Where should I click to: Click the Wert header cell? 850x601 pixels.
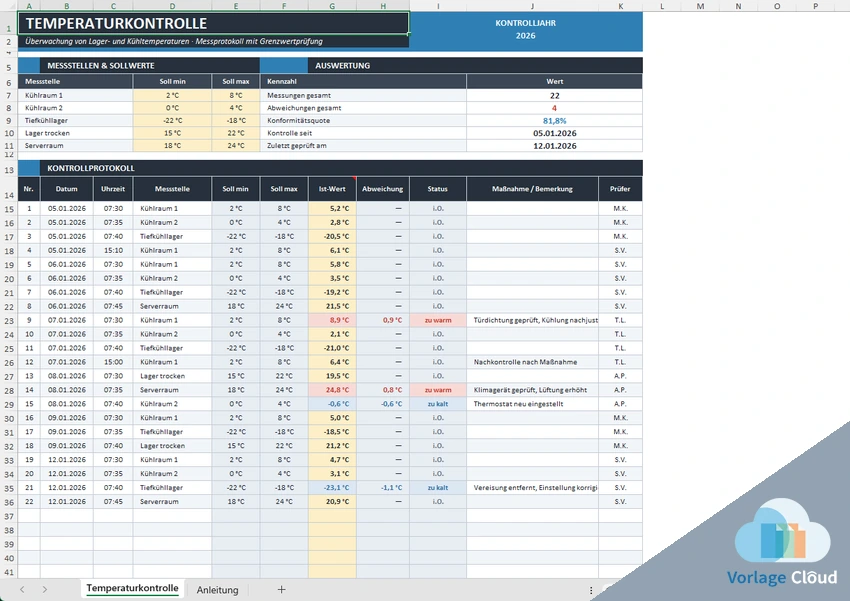tap(555, 81)
